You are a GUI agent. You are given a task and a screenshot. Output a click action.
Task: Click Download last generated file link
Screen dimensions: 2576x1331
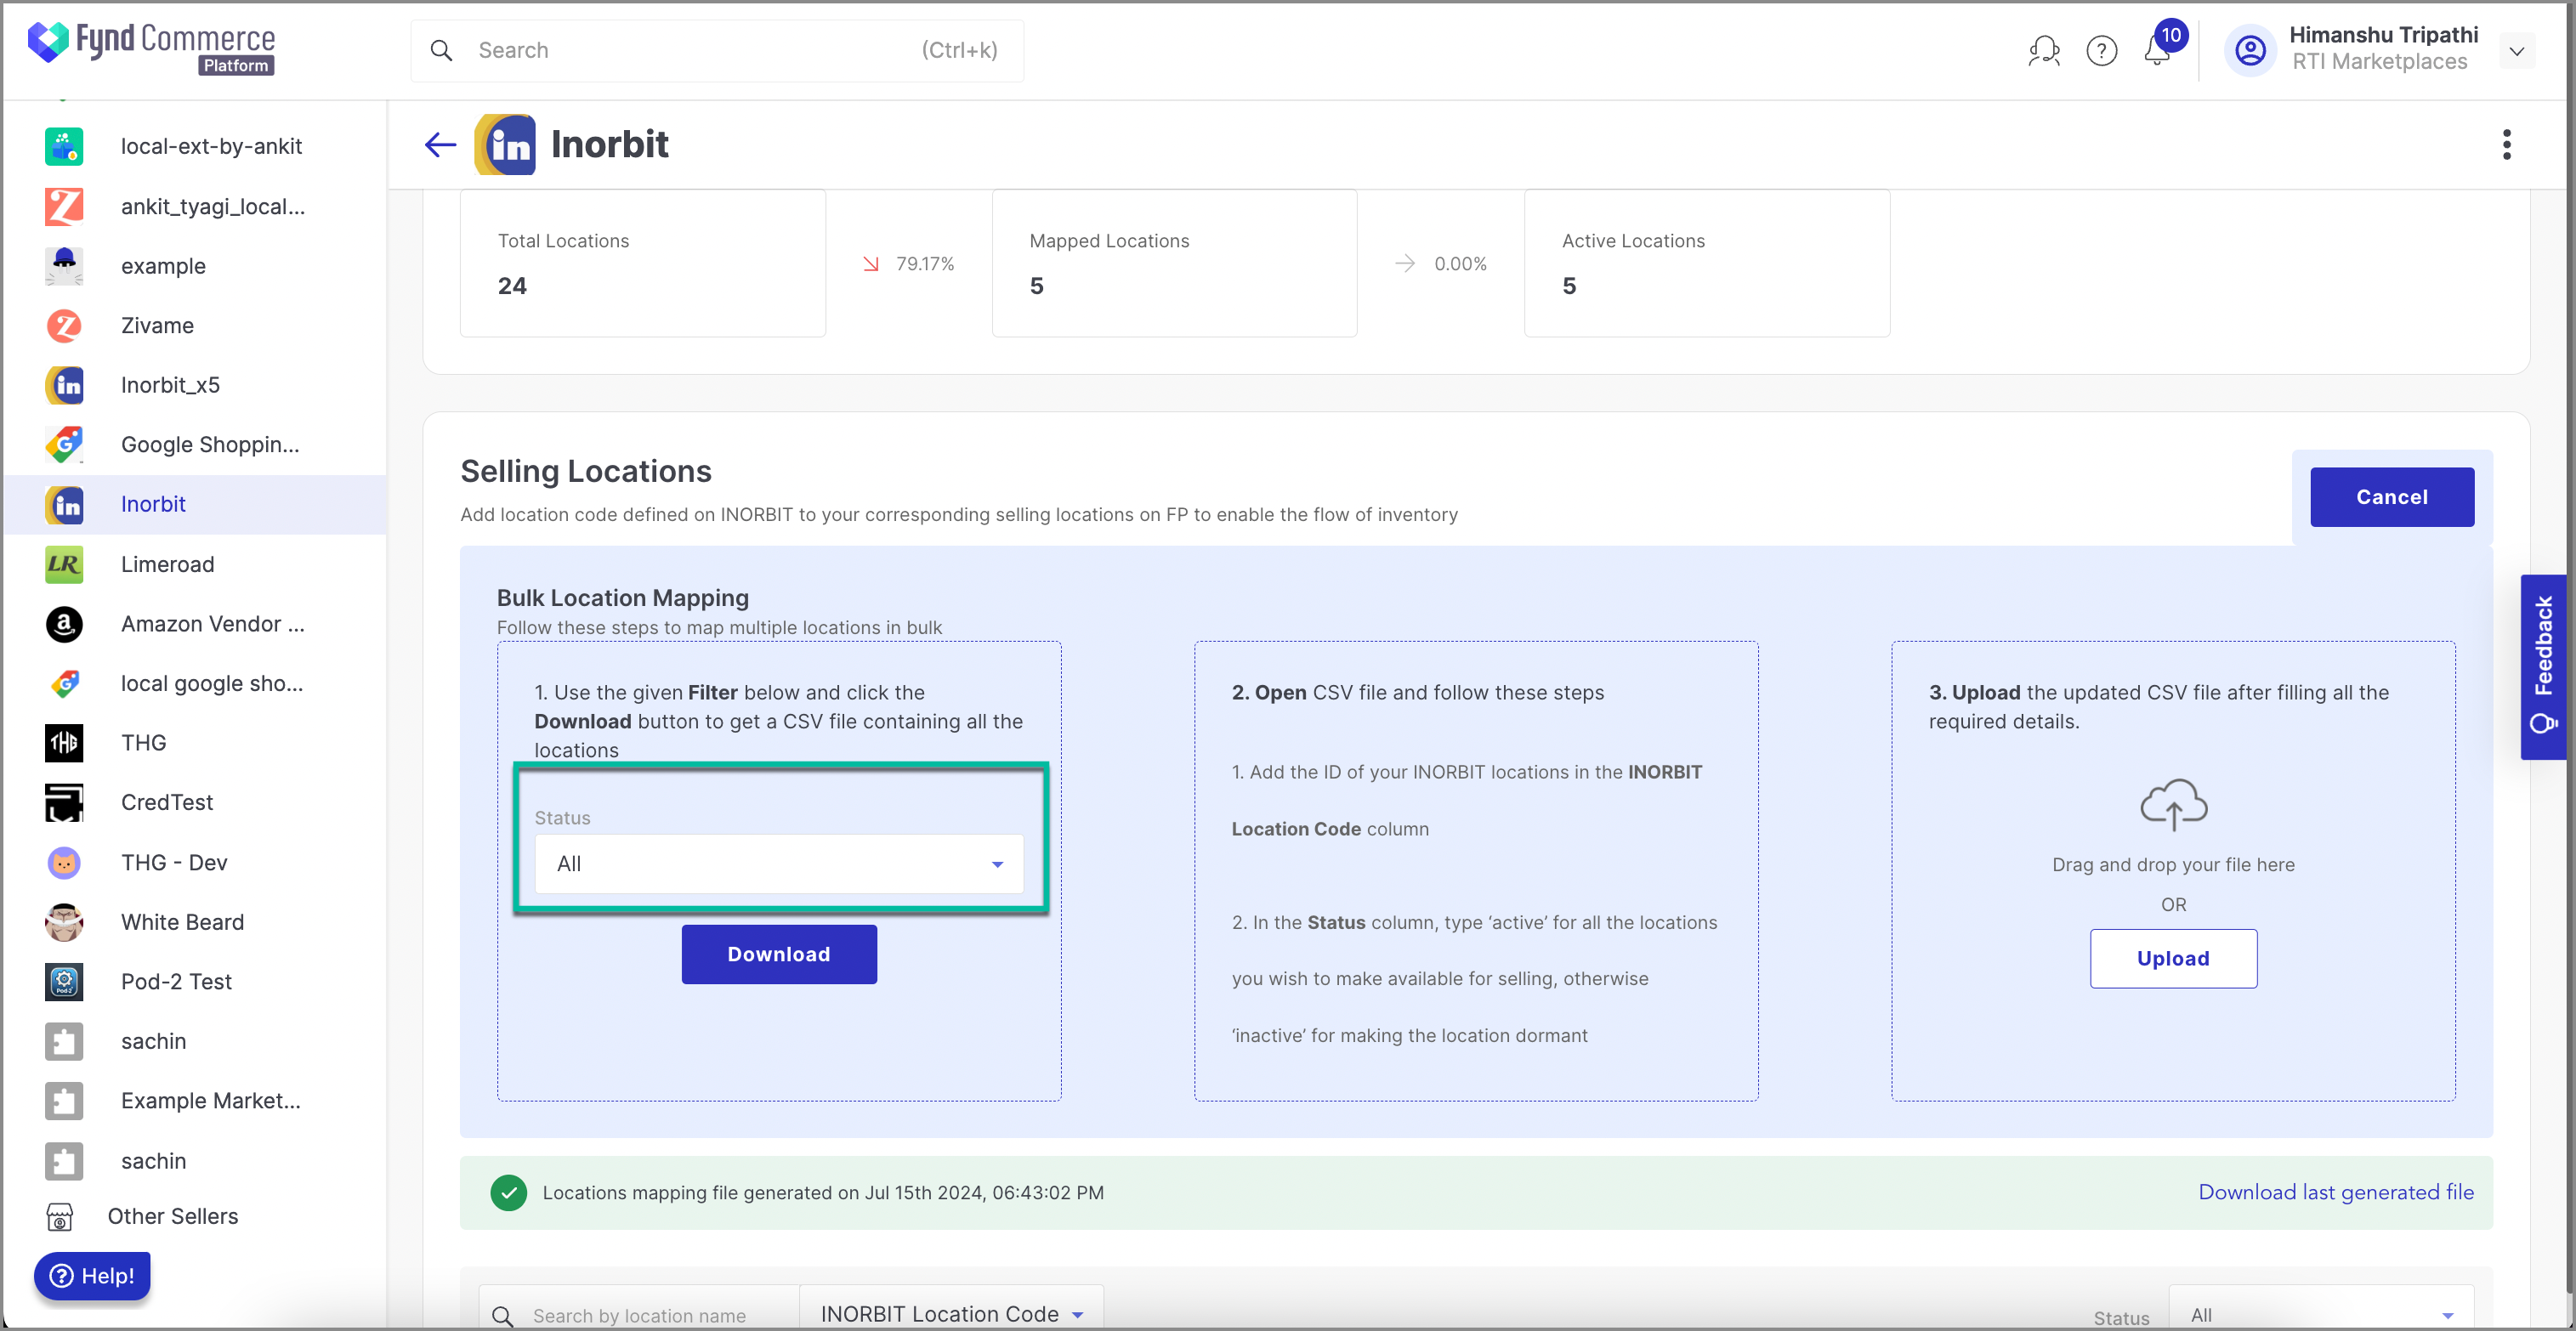[2335, 1192]
